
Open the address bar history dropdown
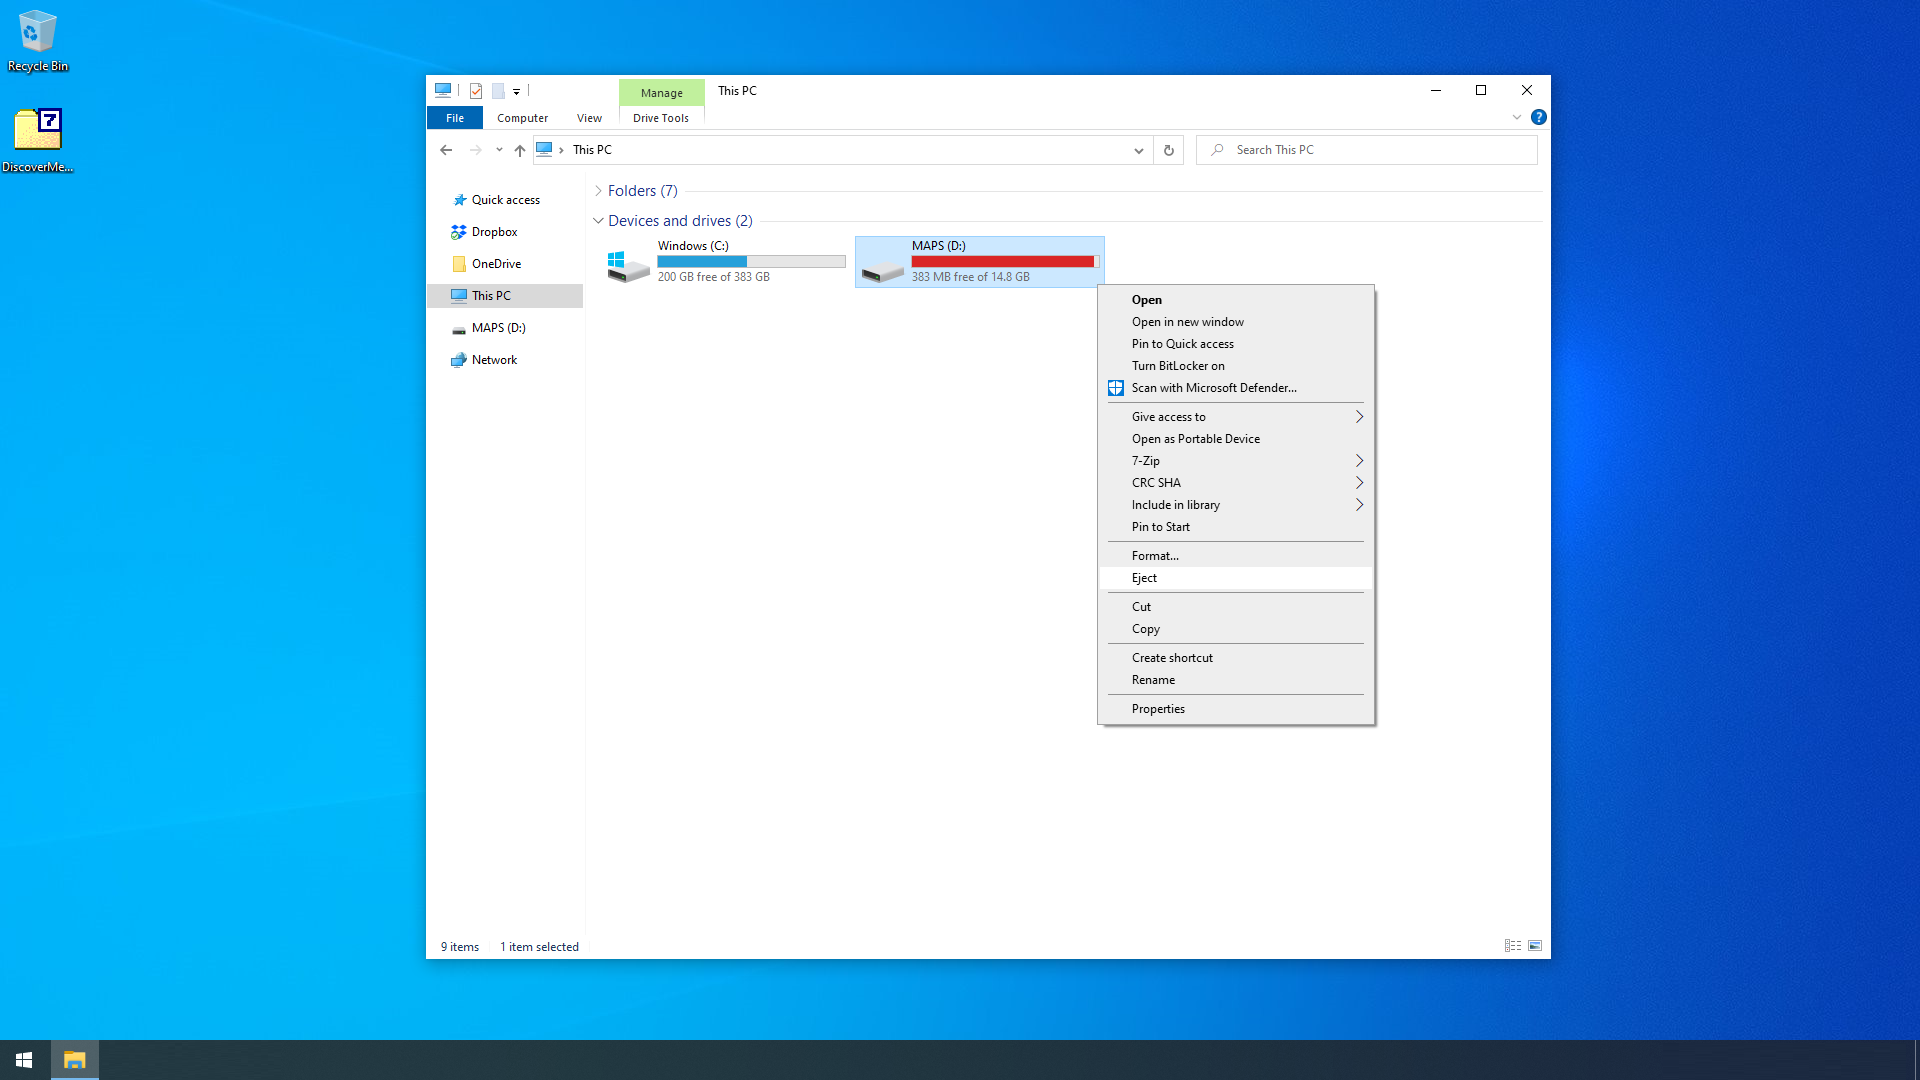click(1138, 150)
